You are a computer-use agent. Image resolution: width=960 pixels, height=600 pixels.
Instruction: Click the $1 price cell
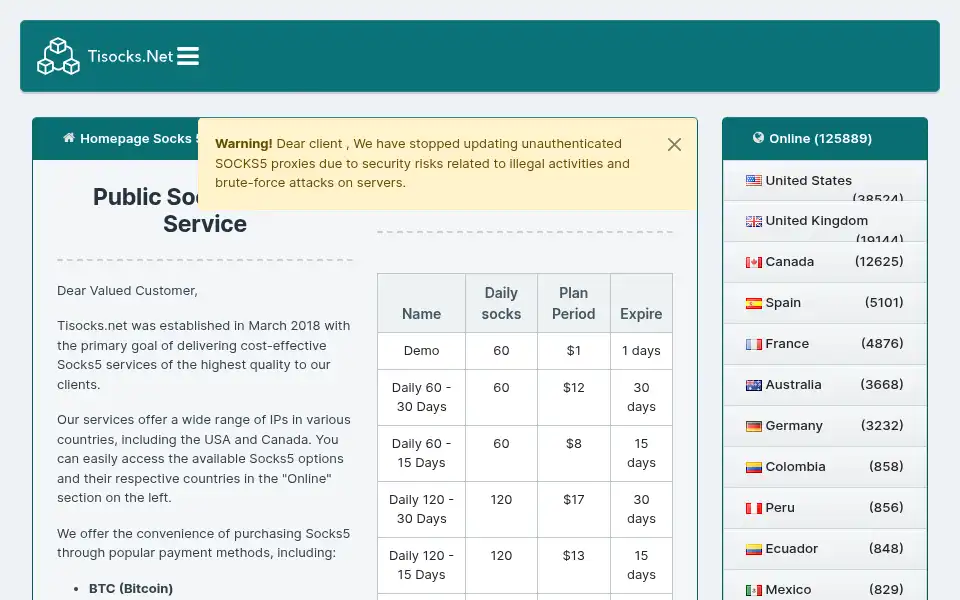(x=573, y=351)
